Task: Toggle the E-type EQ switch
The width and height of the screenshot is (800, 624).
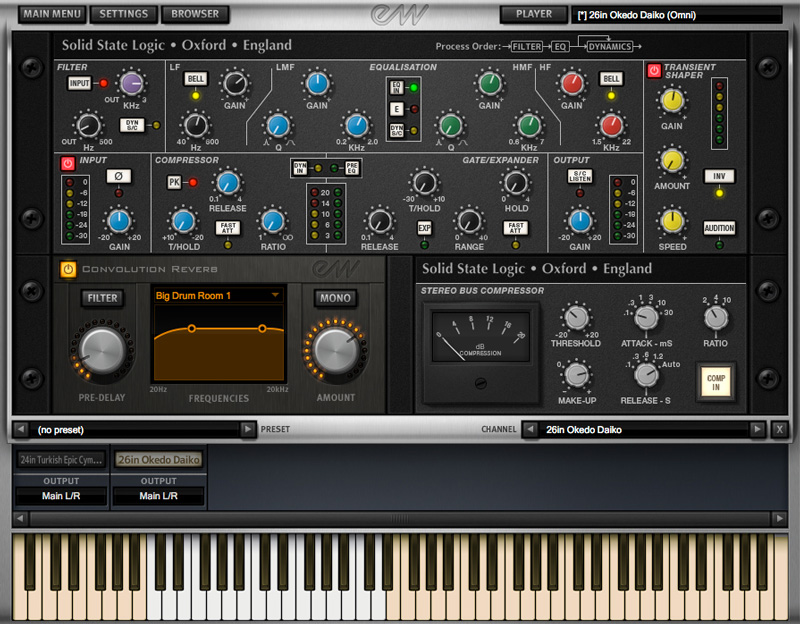Action: coord(397,109)
